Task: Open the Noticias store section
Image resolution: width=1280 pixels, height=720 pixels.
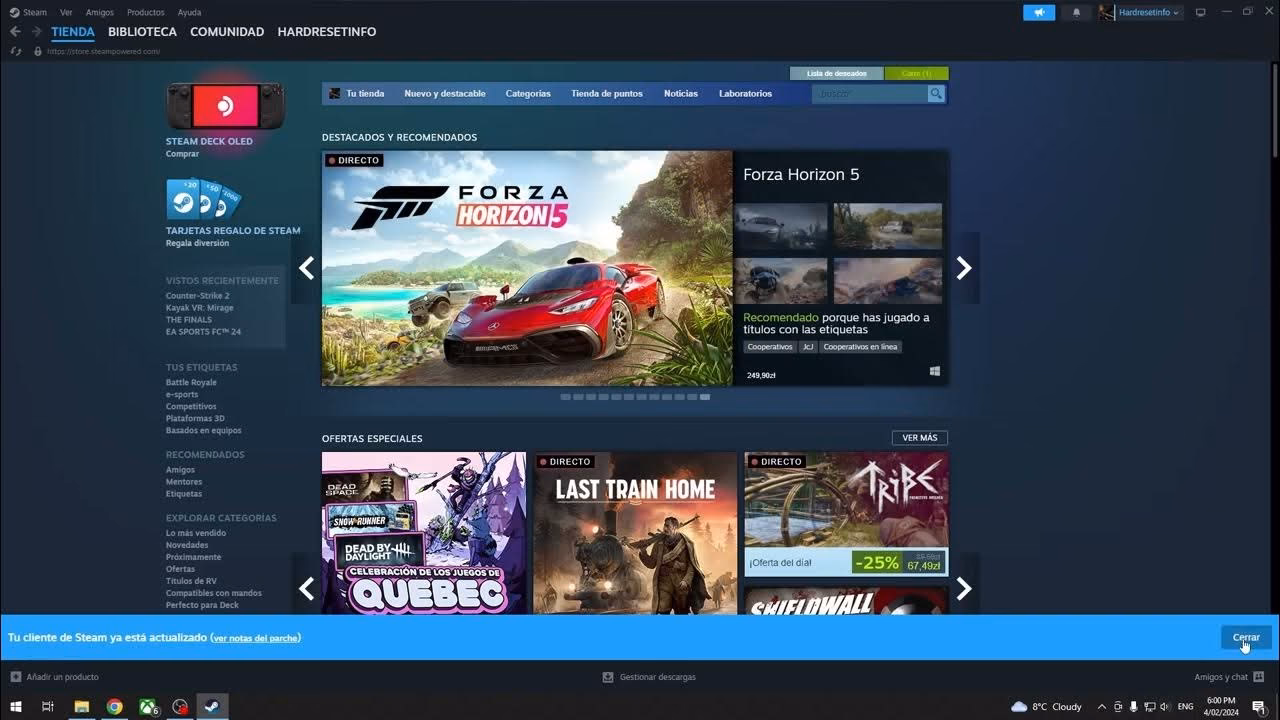Action: coord(681,93)
